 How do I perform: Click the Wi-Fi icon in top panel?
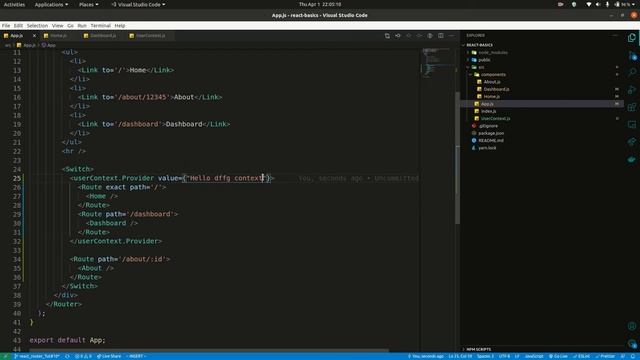[589, 4]
